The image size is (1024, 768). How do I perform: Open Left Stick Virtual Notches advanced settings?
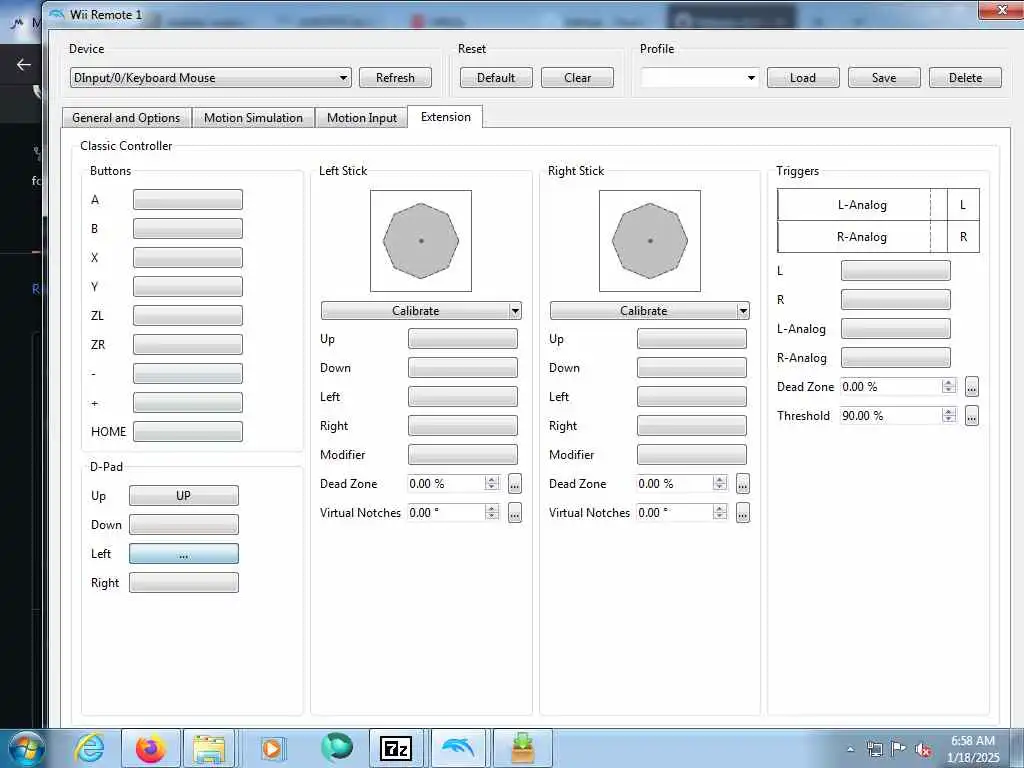515,513
